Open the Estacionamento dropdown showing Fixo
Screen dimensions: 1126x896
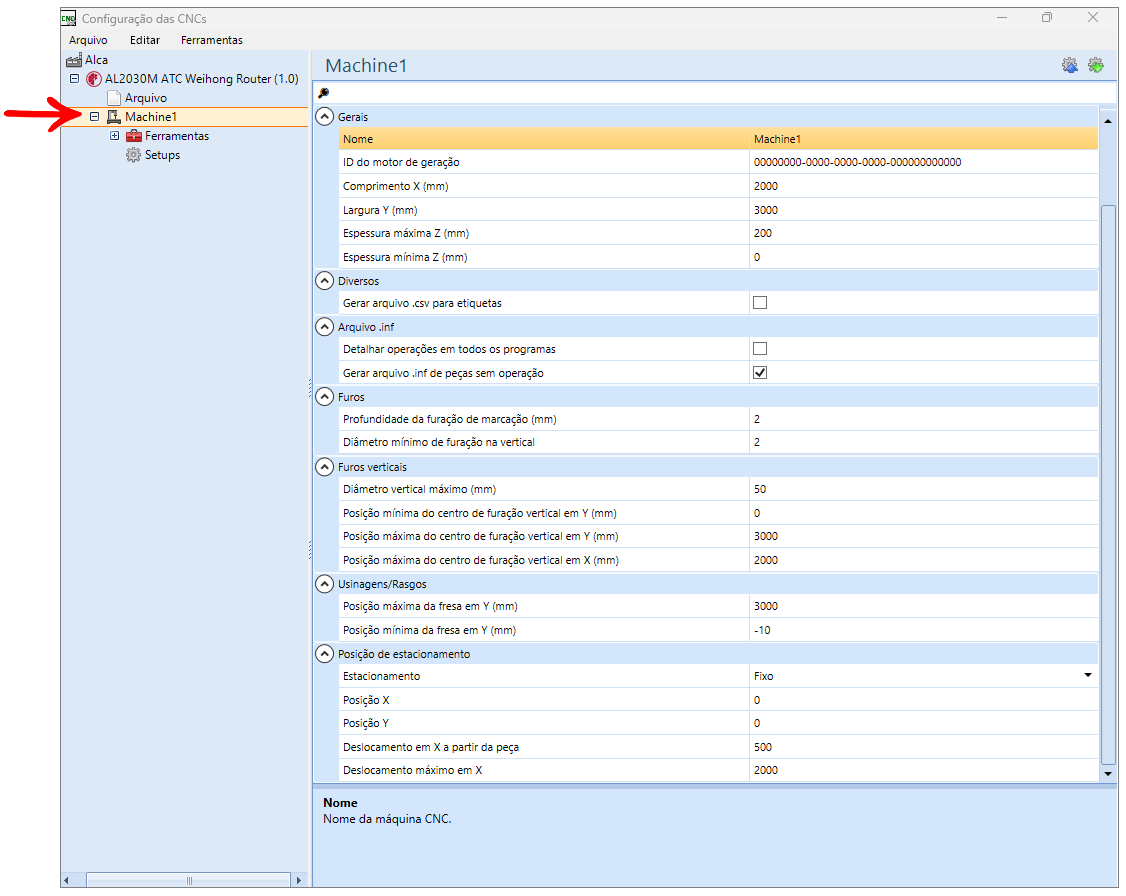click(1087, 676)
